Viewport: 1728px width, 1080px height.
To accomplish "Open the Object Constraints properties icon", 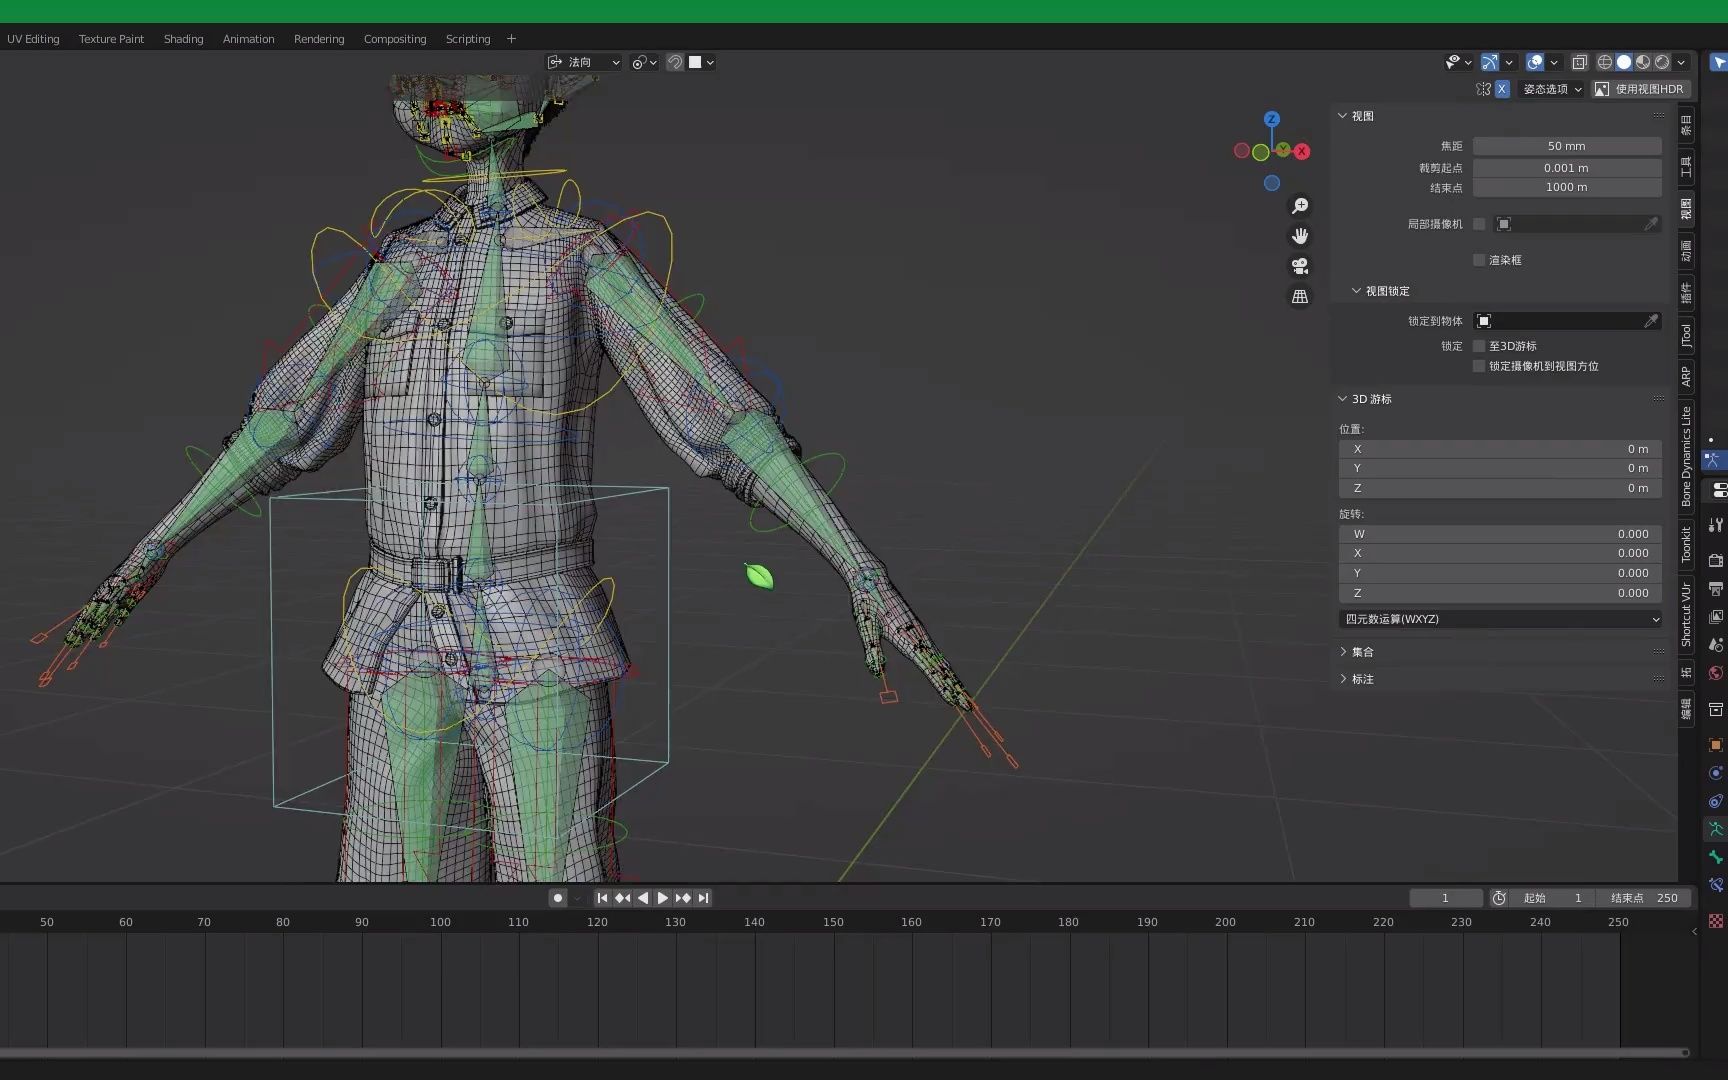I will coord(1716,801).
